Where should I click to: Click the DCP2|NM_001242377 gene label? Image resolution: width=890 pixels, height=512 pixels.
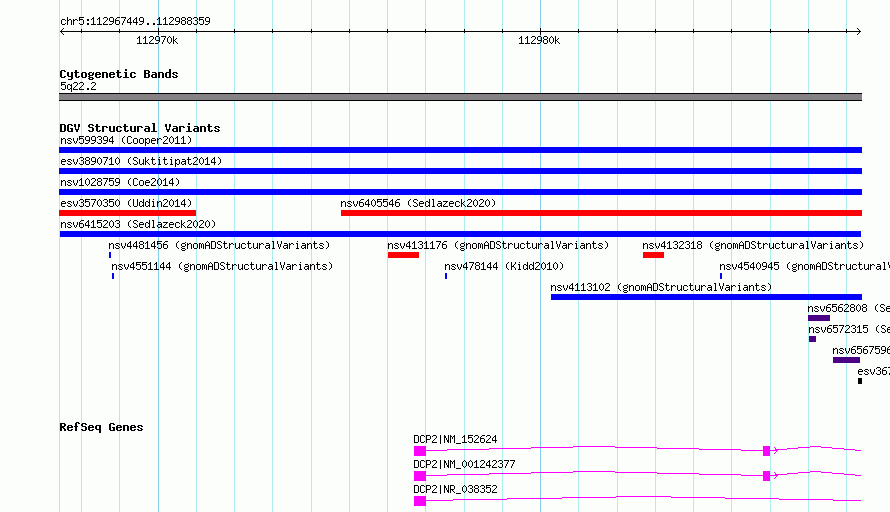pos(464,464)
